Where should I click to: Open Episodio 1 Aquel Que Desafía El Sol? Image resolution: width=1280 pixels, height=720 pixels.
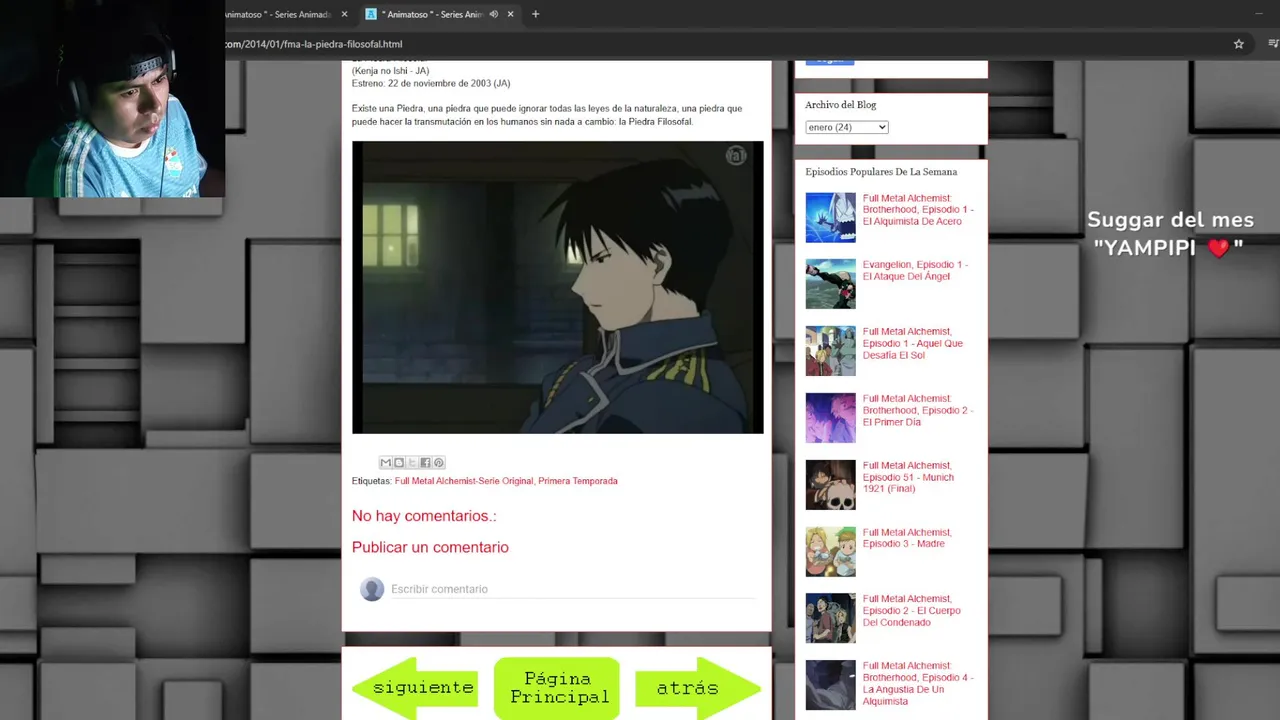[x=913, y=343]
